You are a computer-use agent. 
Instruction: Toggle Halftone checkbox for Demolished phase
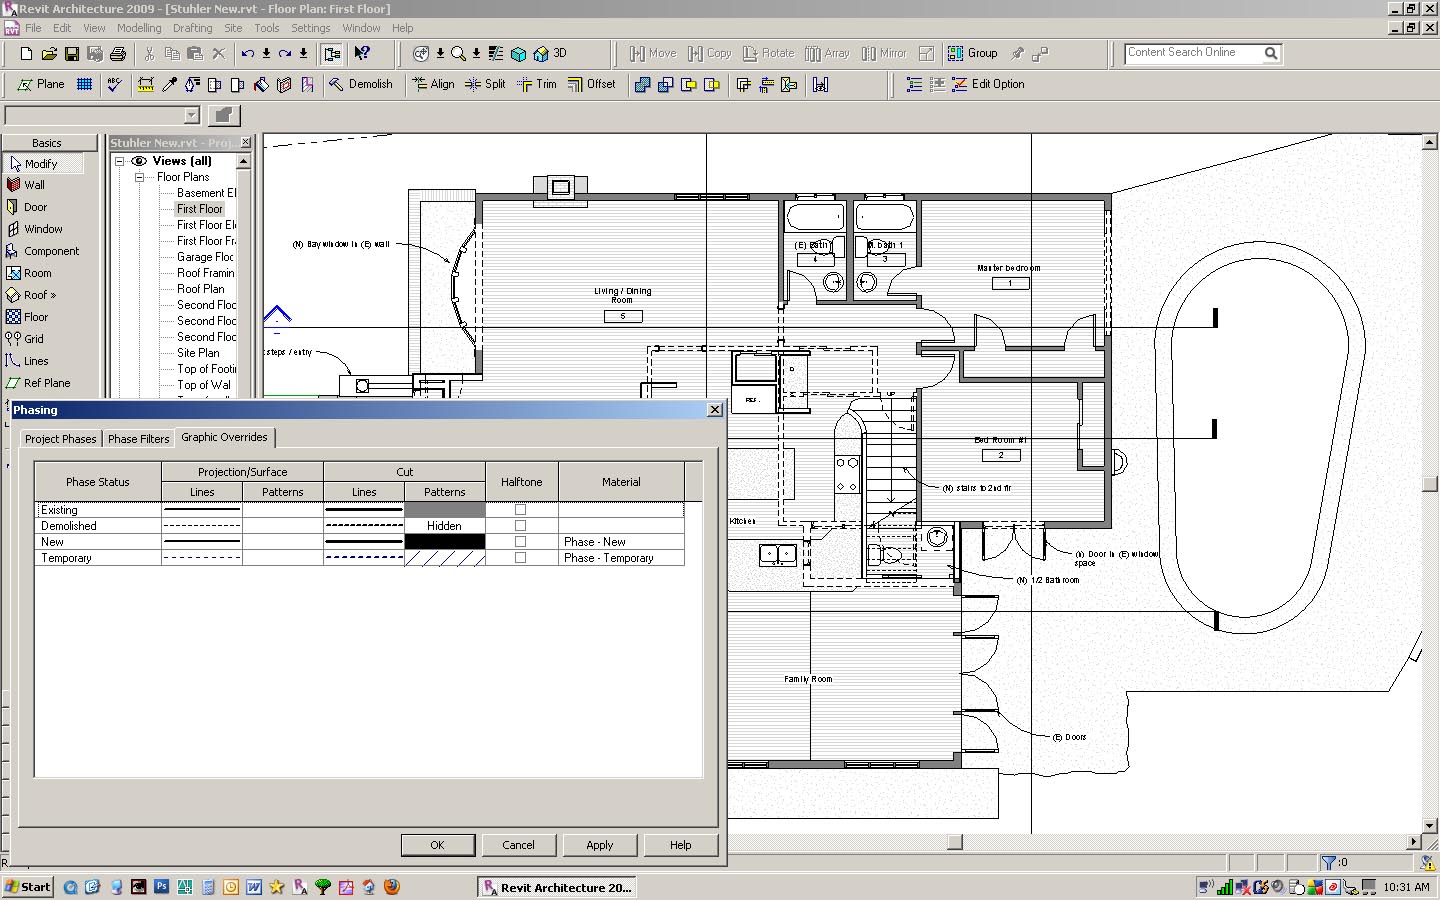(520, 526)
